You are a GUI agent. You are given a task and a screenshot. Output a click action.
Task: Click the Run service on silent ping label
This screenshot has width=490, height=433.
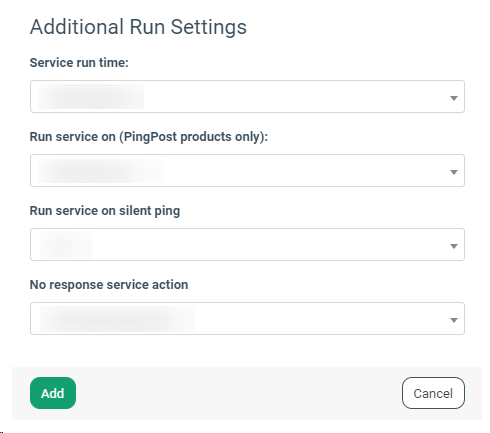[x=105, y=211]
